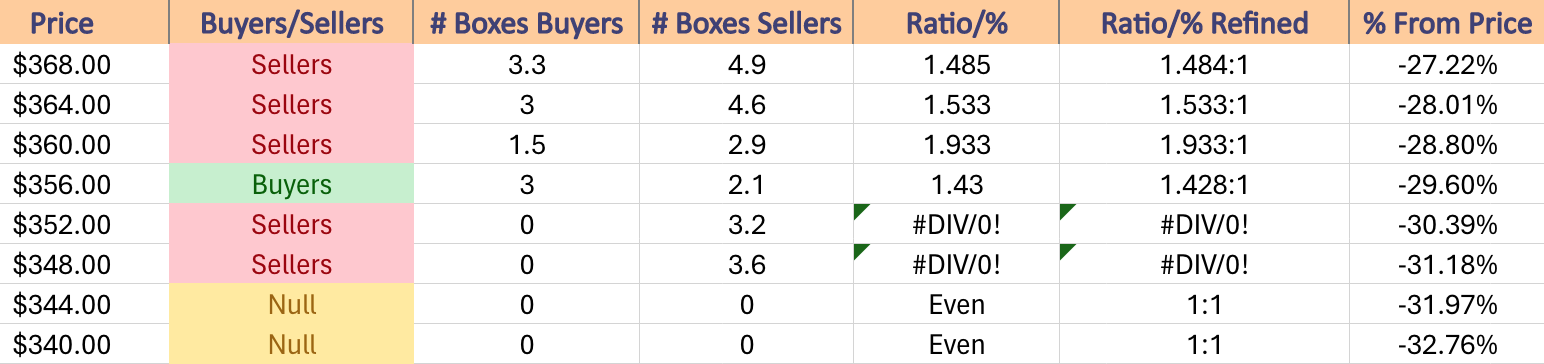The width and height of the screenshot is (1544, 364).
Task: Click the Even ratio cell for $340.00
Action: pyautogui.click(x=956, y=345)
